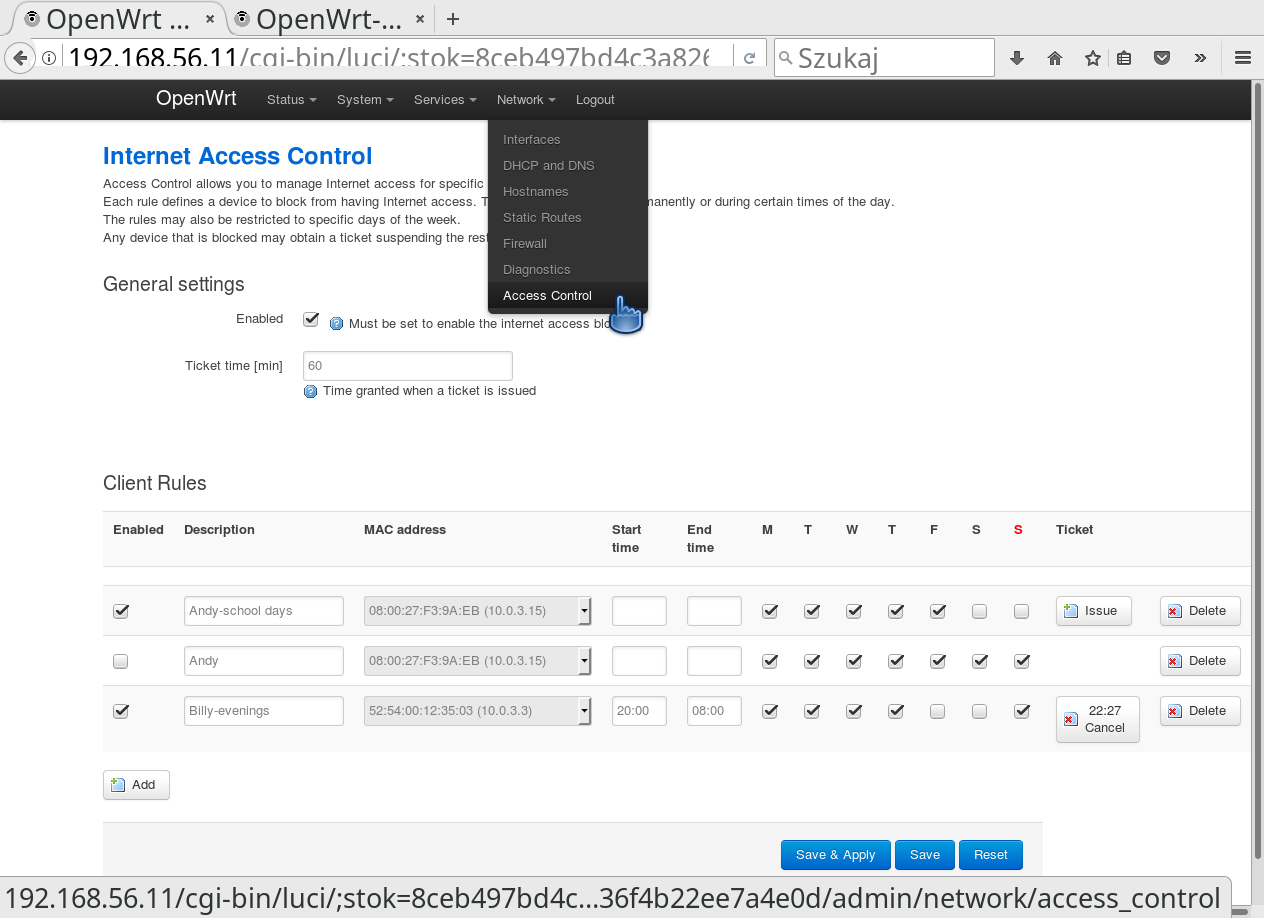Viewport: 1264px width, 918px height.
Task: Open the Services menu
Action: [x=445, y=100]
